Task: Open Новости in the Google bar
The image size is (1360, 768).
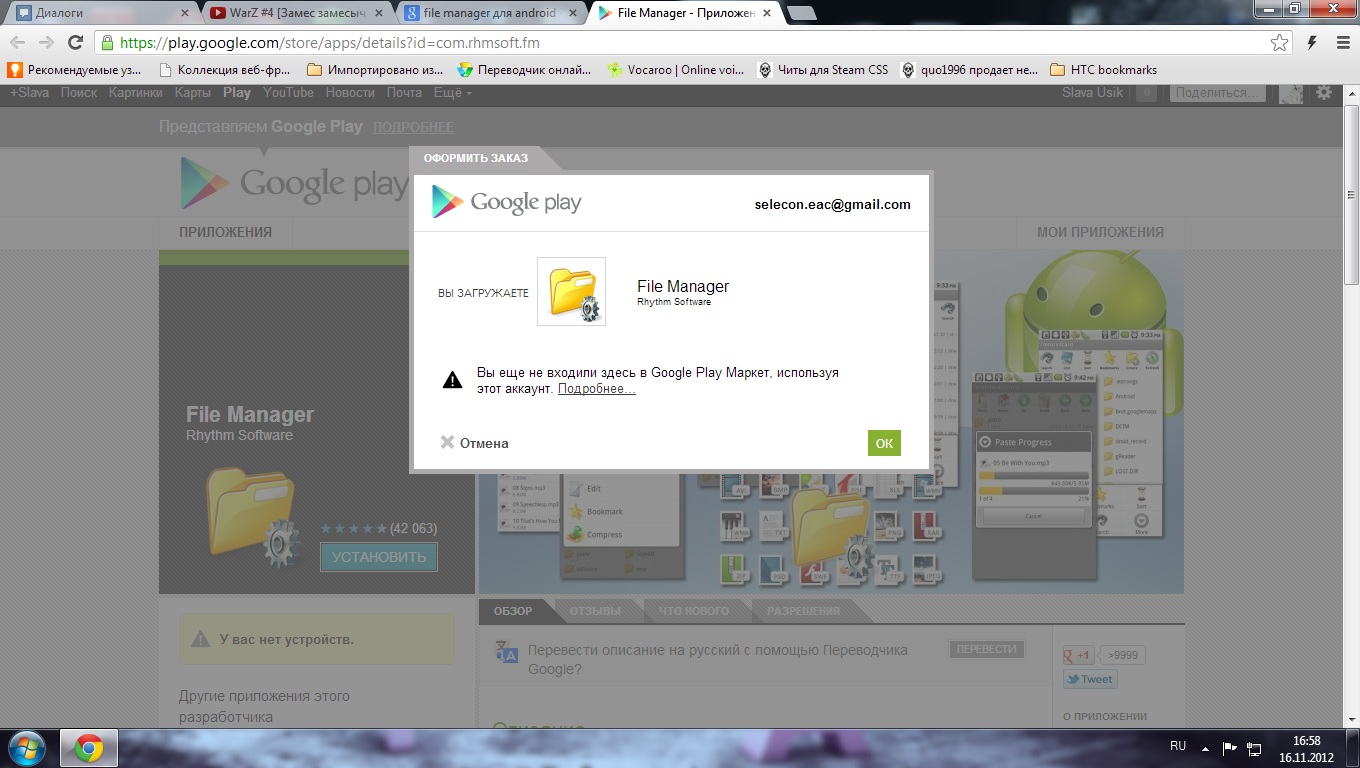Action: (x=350, y=92)
